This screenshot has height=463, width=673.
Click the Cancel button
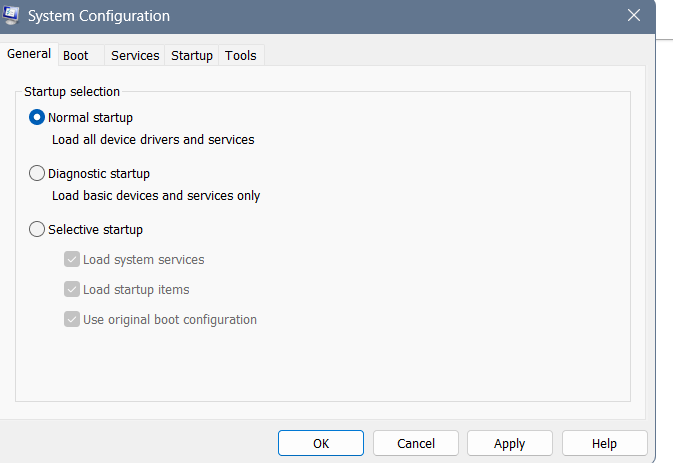(x=416, y=443)
